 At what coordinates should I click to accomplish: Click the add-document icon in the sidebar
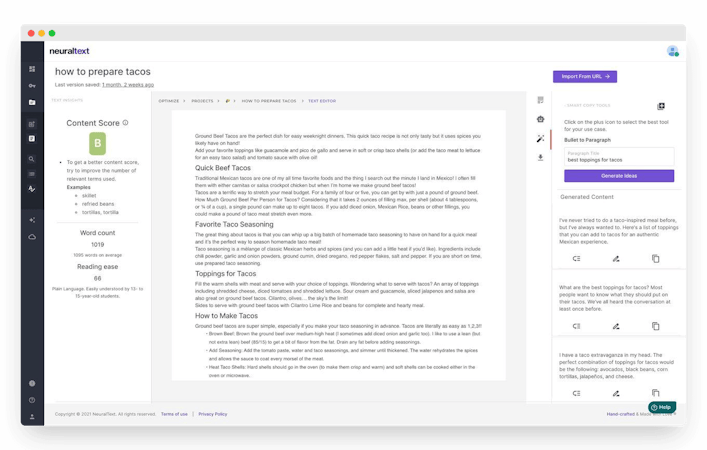click(32, 124)
